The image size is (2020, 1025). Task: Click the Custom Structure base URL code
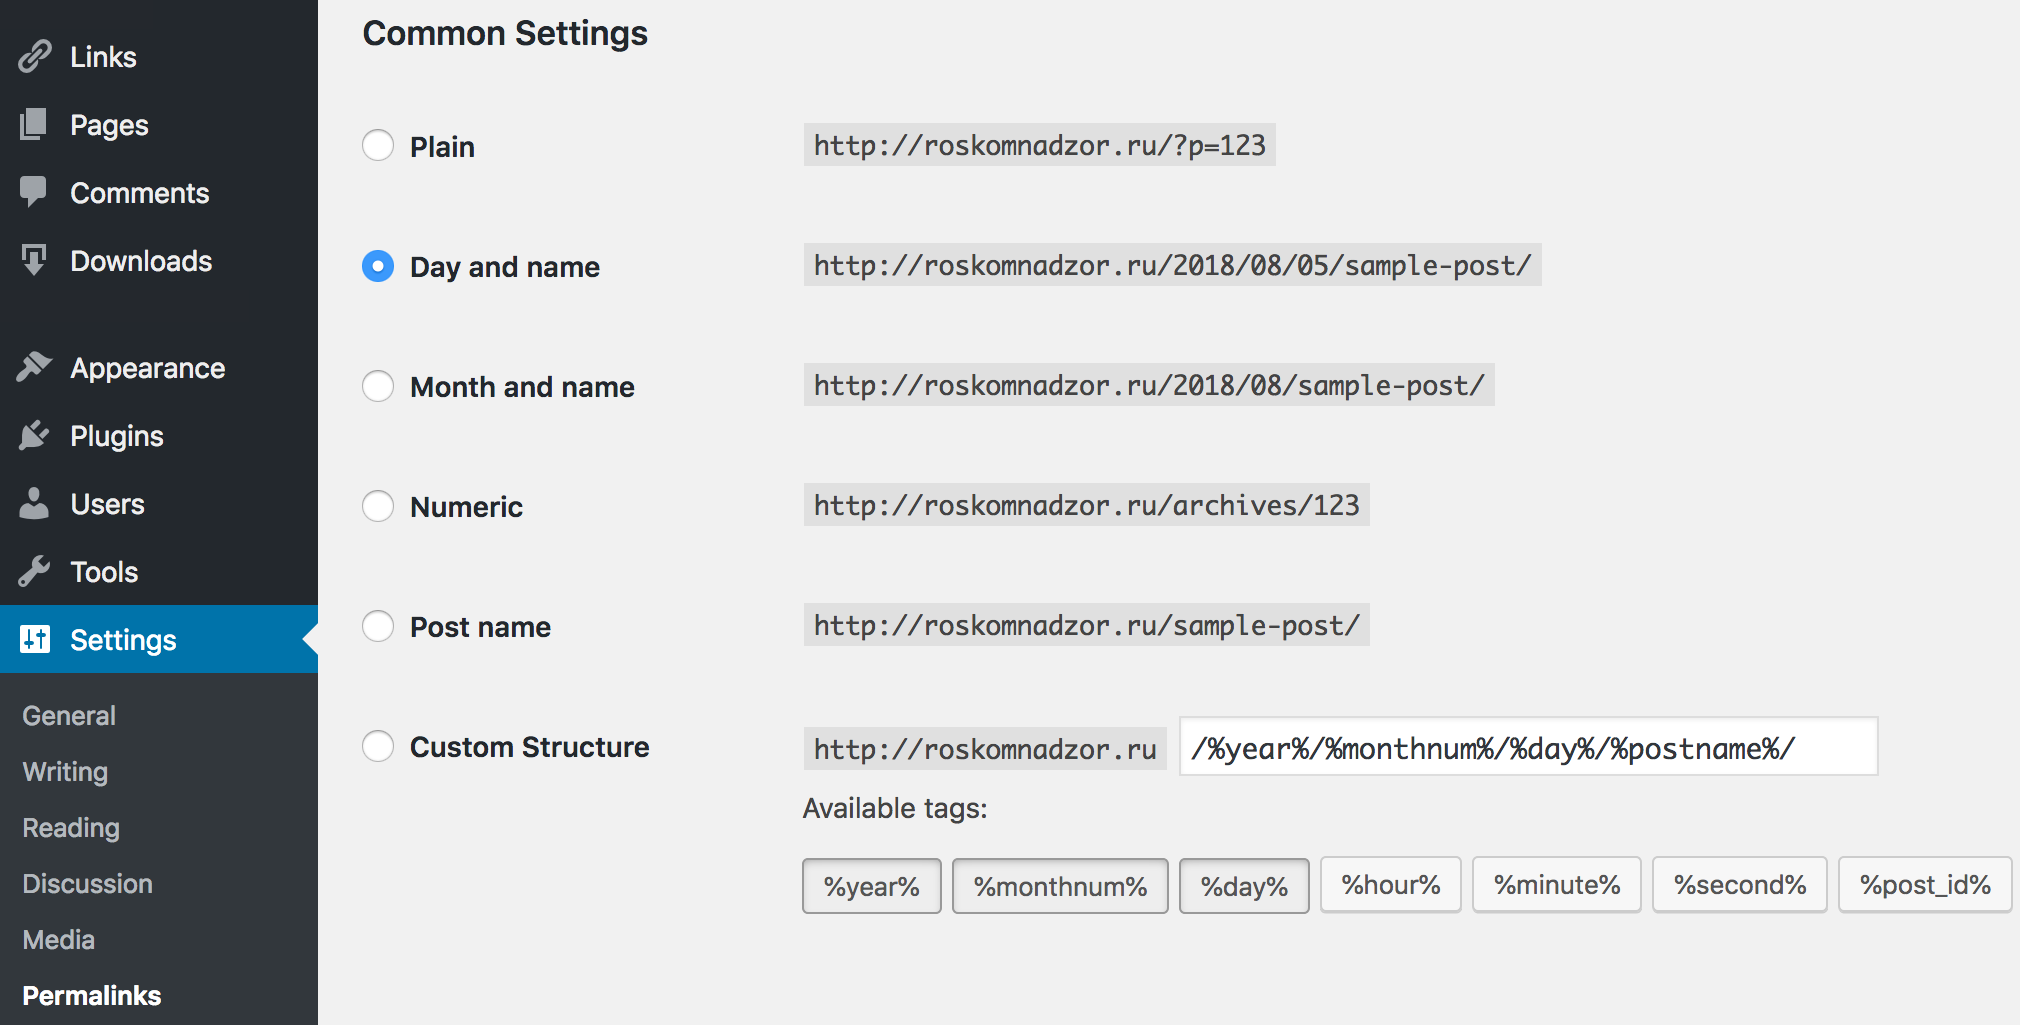tap(985, 749)
